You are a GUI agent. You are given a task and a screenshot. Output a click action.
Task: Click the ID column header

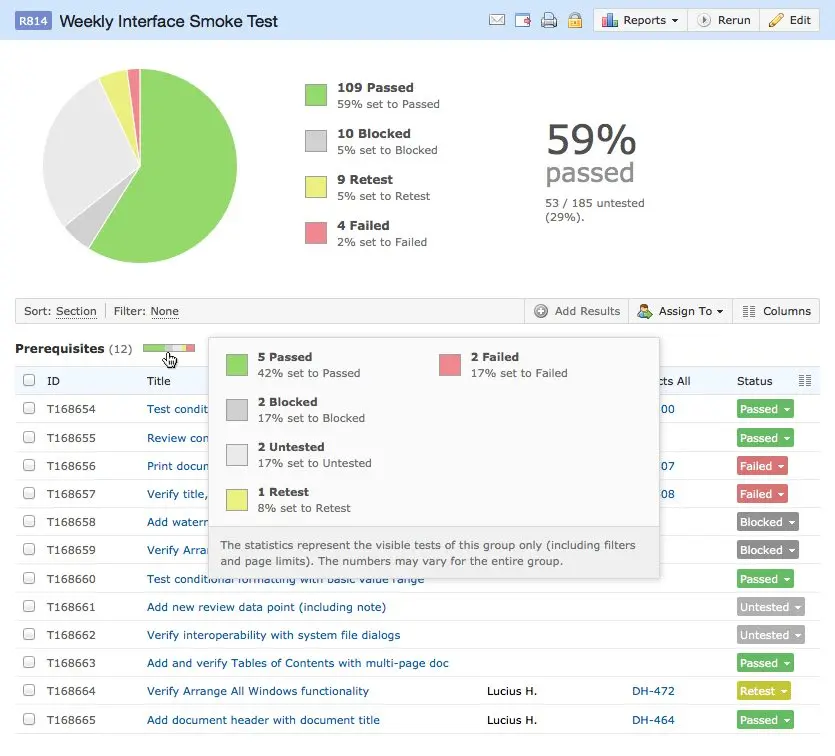53,381
